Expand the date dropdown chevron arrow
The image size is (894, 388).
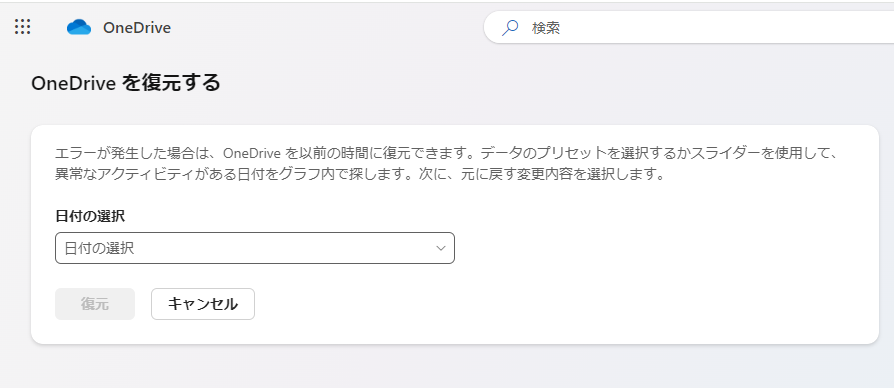tap(441, 248)
